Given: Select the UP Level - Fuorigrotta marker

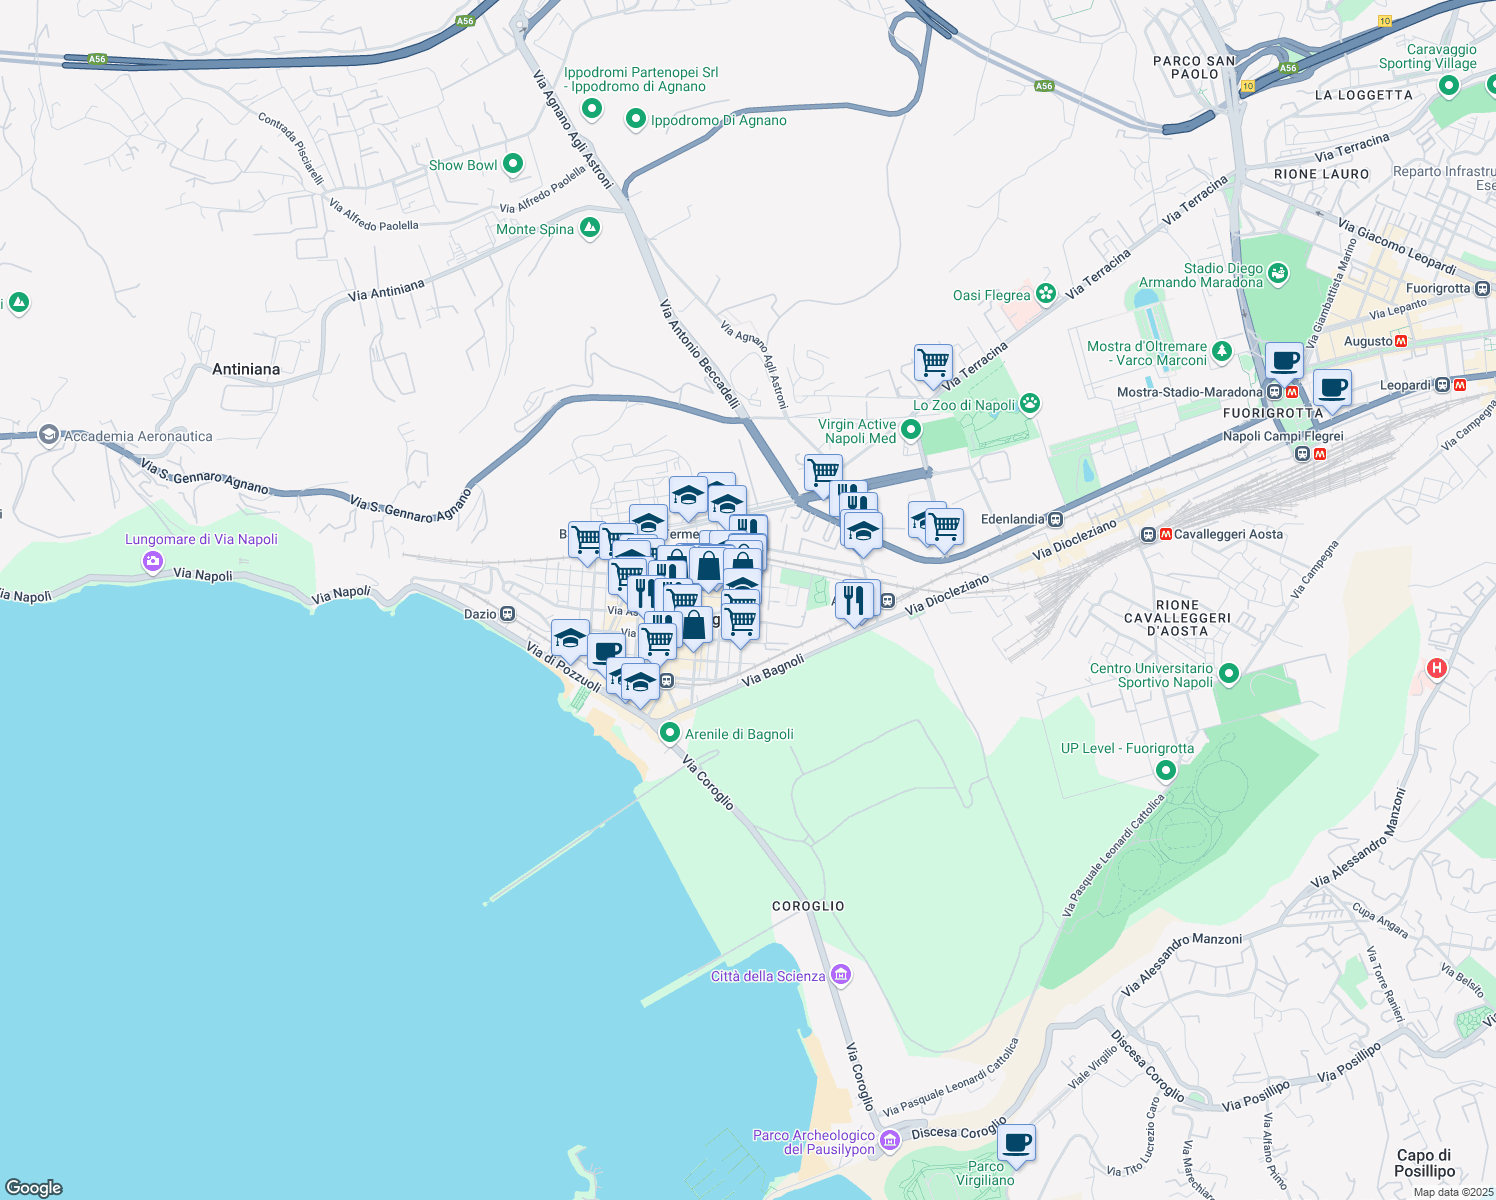Looking at the screenshot, I should pyautogui.click(x=1165, y=770).
